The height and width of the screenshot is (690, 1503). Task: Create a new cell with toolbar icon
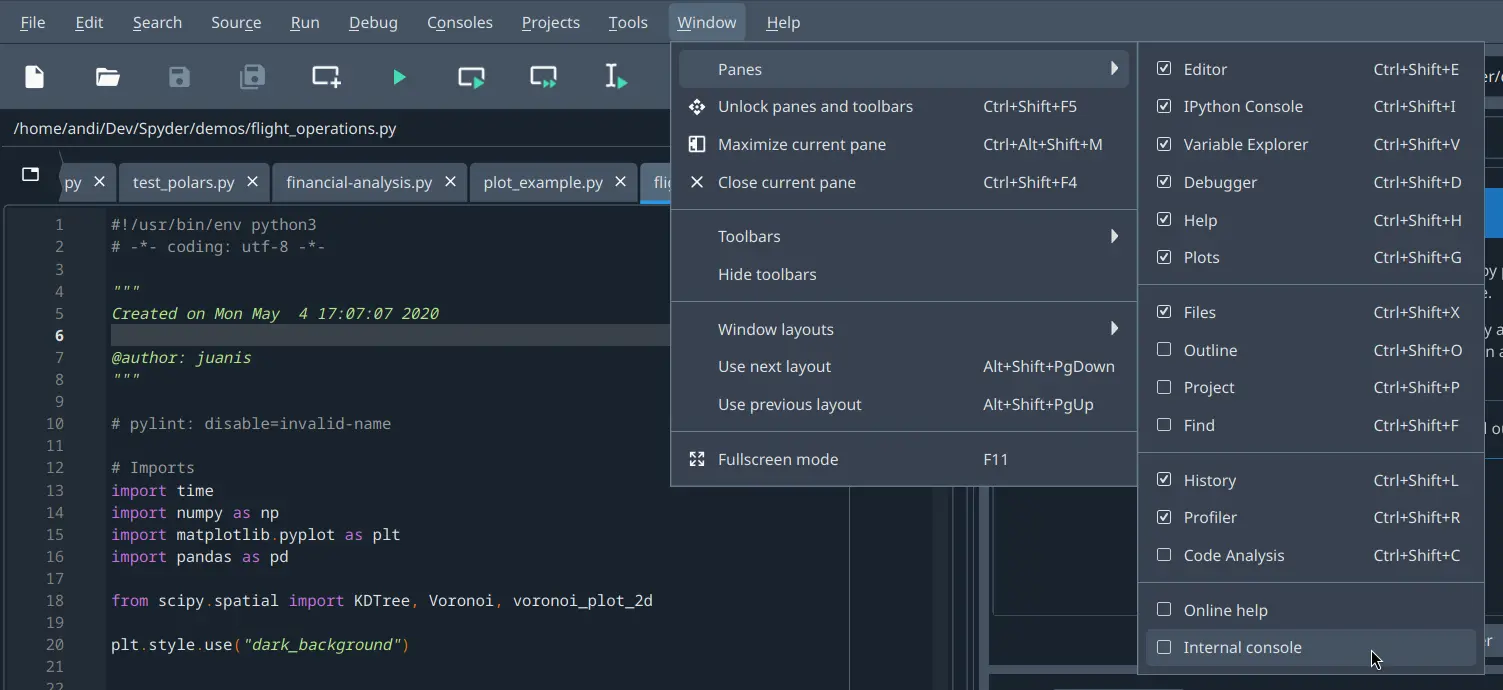click(326, 77)
